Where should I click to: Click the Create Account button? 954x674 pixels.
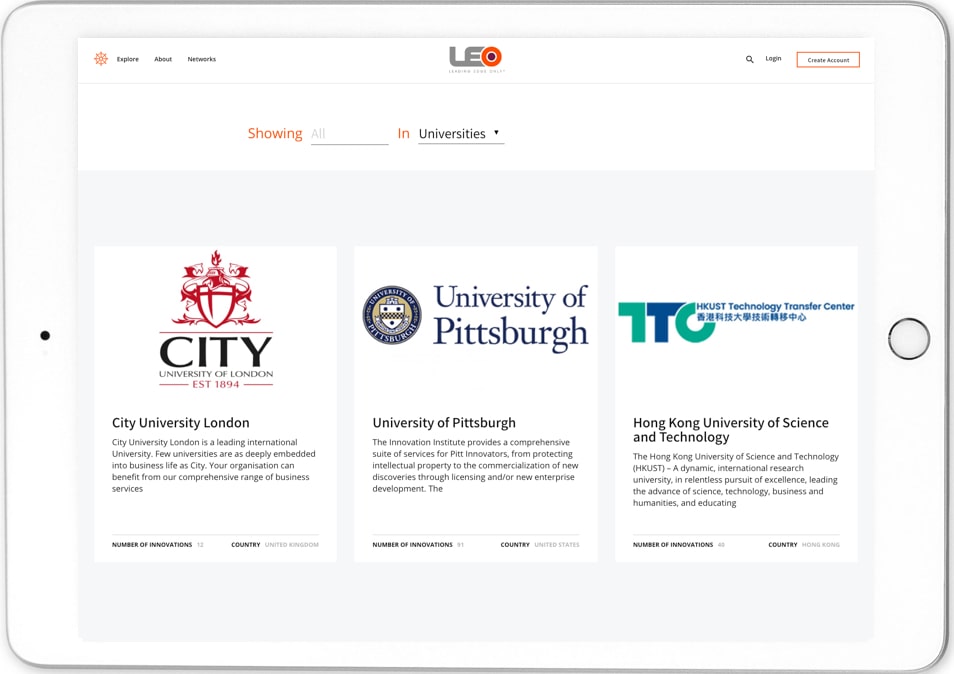[828, 60]
